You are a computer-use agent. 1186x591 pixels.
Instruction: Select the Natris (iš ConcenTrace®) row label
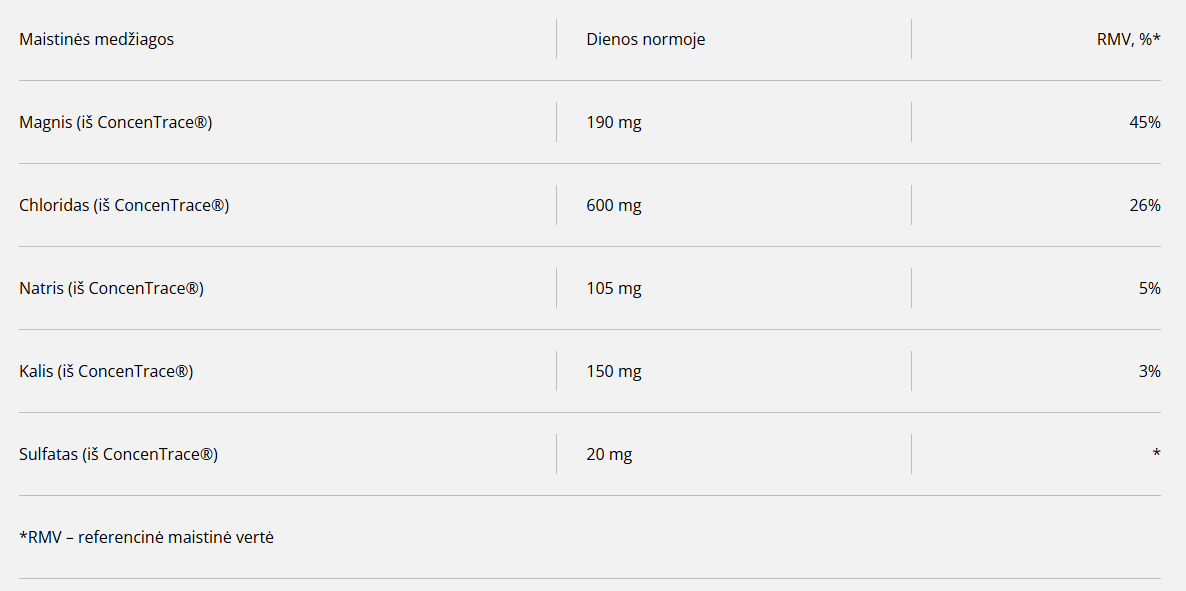pyautogui.click(x=111, y=289)
